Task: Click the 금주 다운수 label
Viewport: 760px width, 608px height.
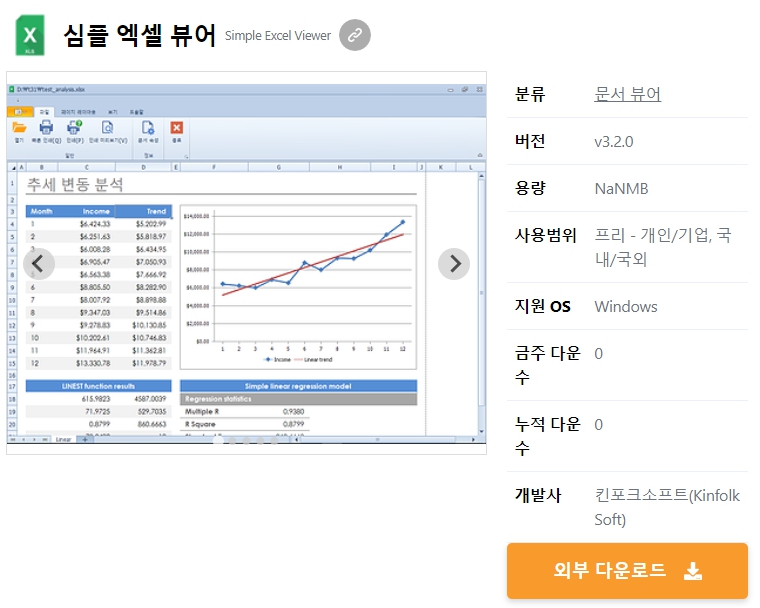Action: tap(547, 365)
